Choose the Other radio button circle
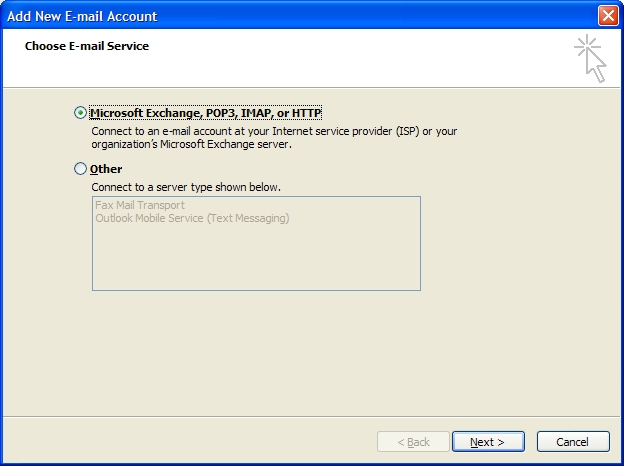This screenshot has width=624, height=466. coord(81,169)
